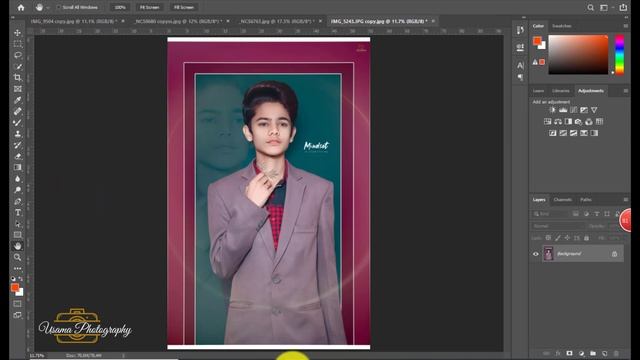Viewport: 640px width, 360px height.
Task: Select the Zoom tool
Action: point(18,257)
